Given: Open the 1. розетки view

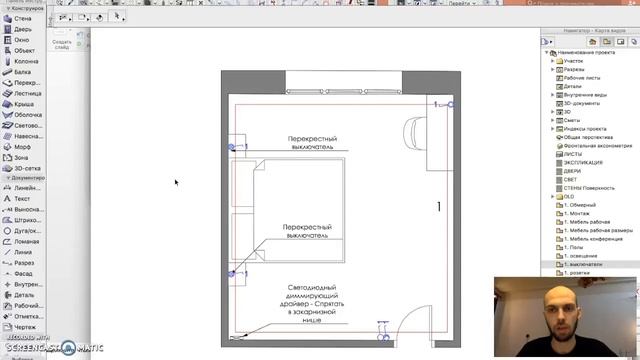Looking at the screenshot, I should pyautogui.click(x=573, y=273).
